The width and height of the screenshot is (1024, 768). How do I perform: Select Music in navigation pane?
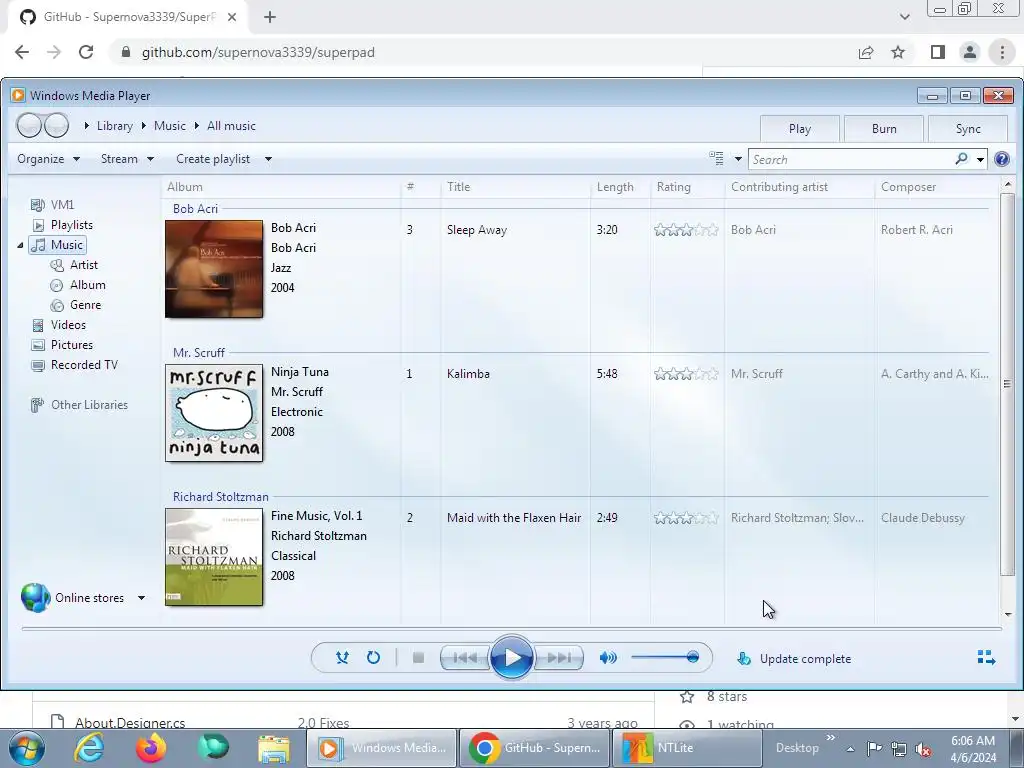(x=59, y=245)
